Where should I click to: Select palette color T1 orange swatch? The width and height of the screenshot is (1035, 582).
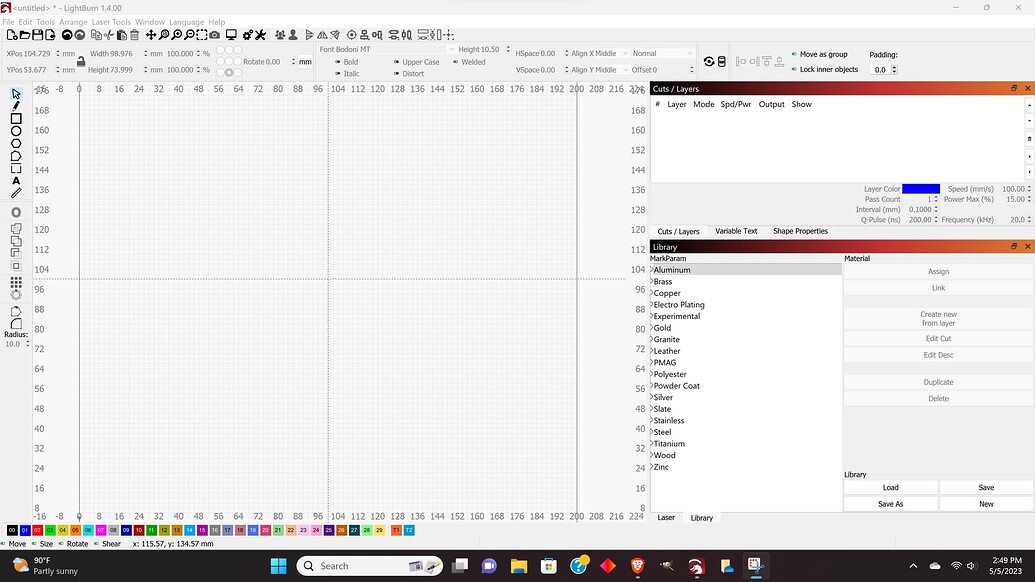tap(396, 530)
